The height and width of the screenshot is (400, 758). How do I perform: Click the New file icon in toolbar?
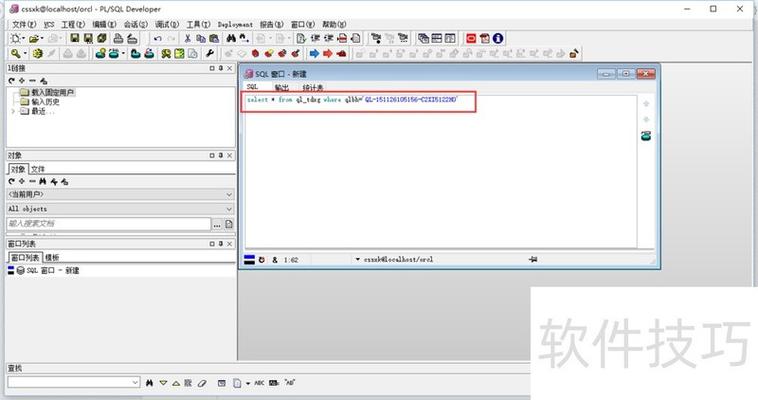coord(15,38)
